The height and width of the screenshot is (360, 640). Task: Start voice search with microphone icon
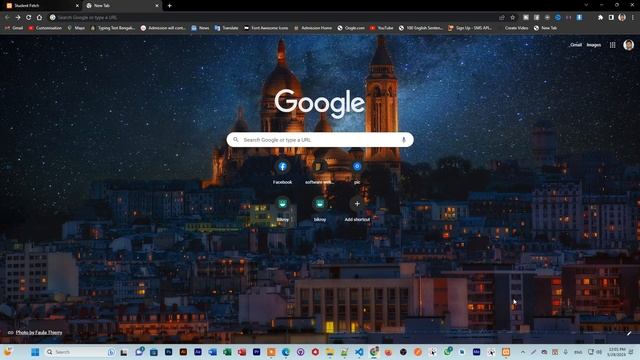point(404,140)
